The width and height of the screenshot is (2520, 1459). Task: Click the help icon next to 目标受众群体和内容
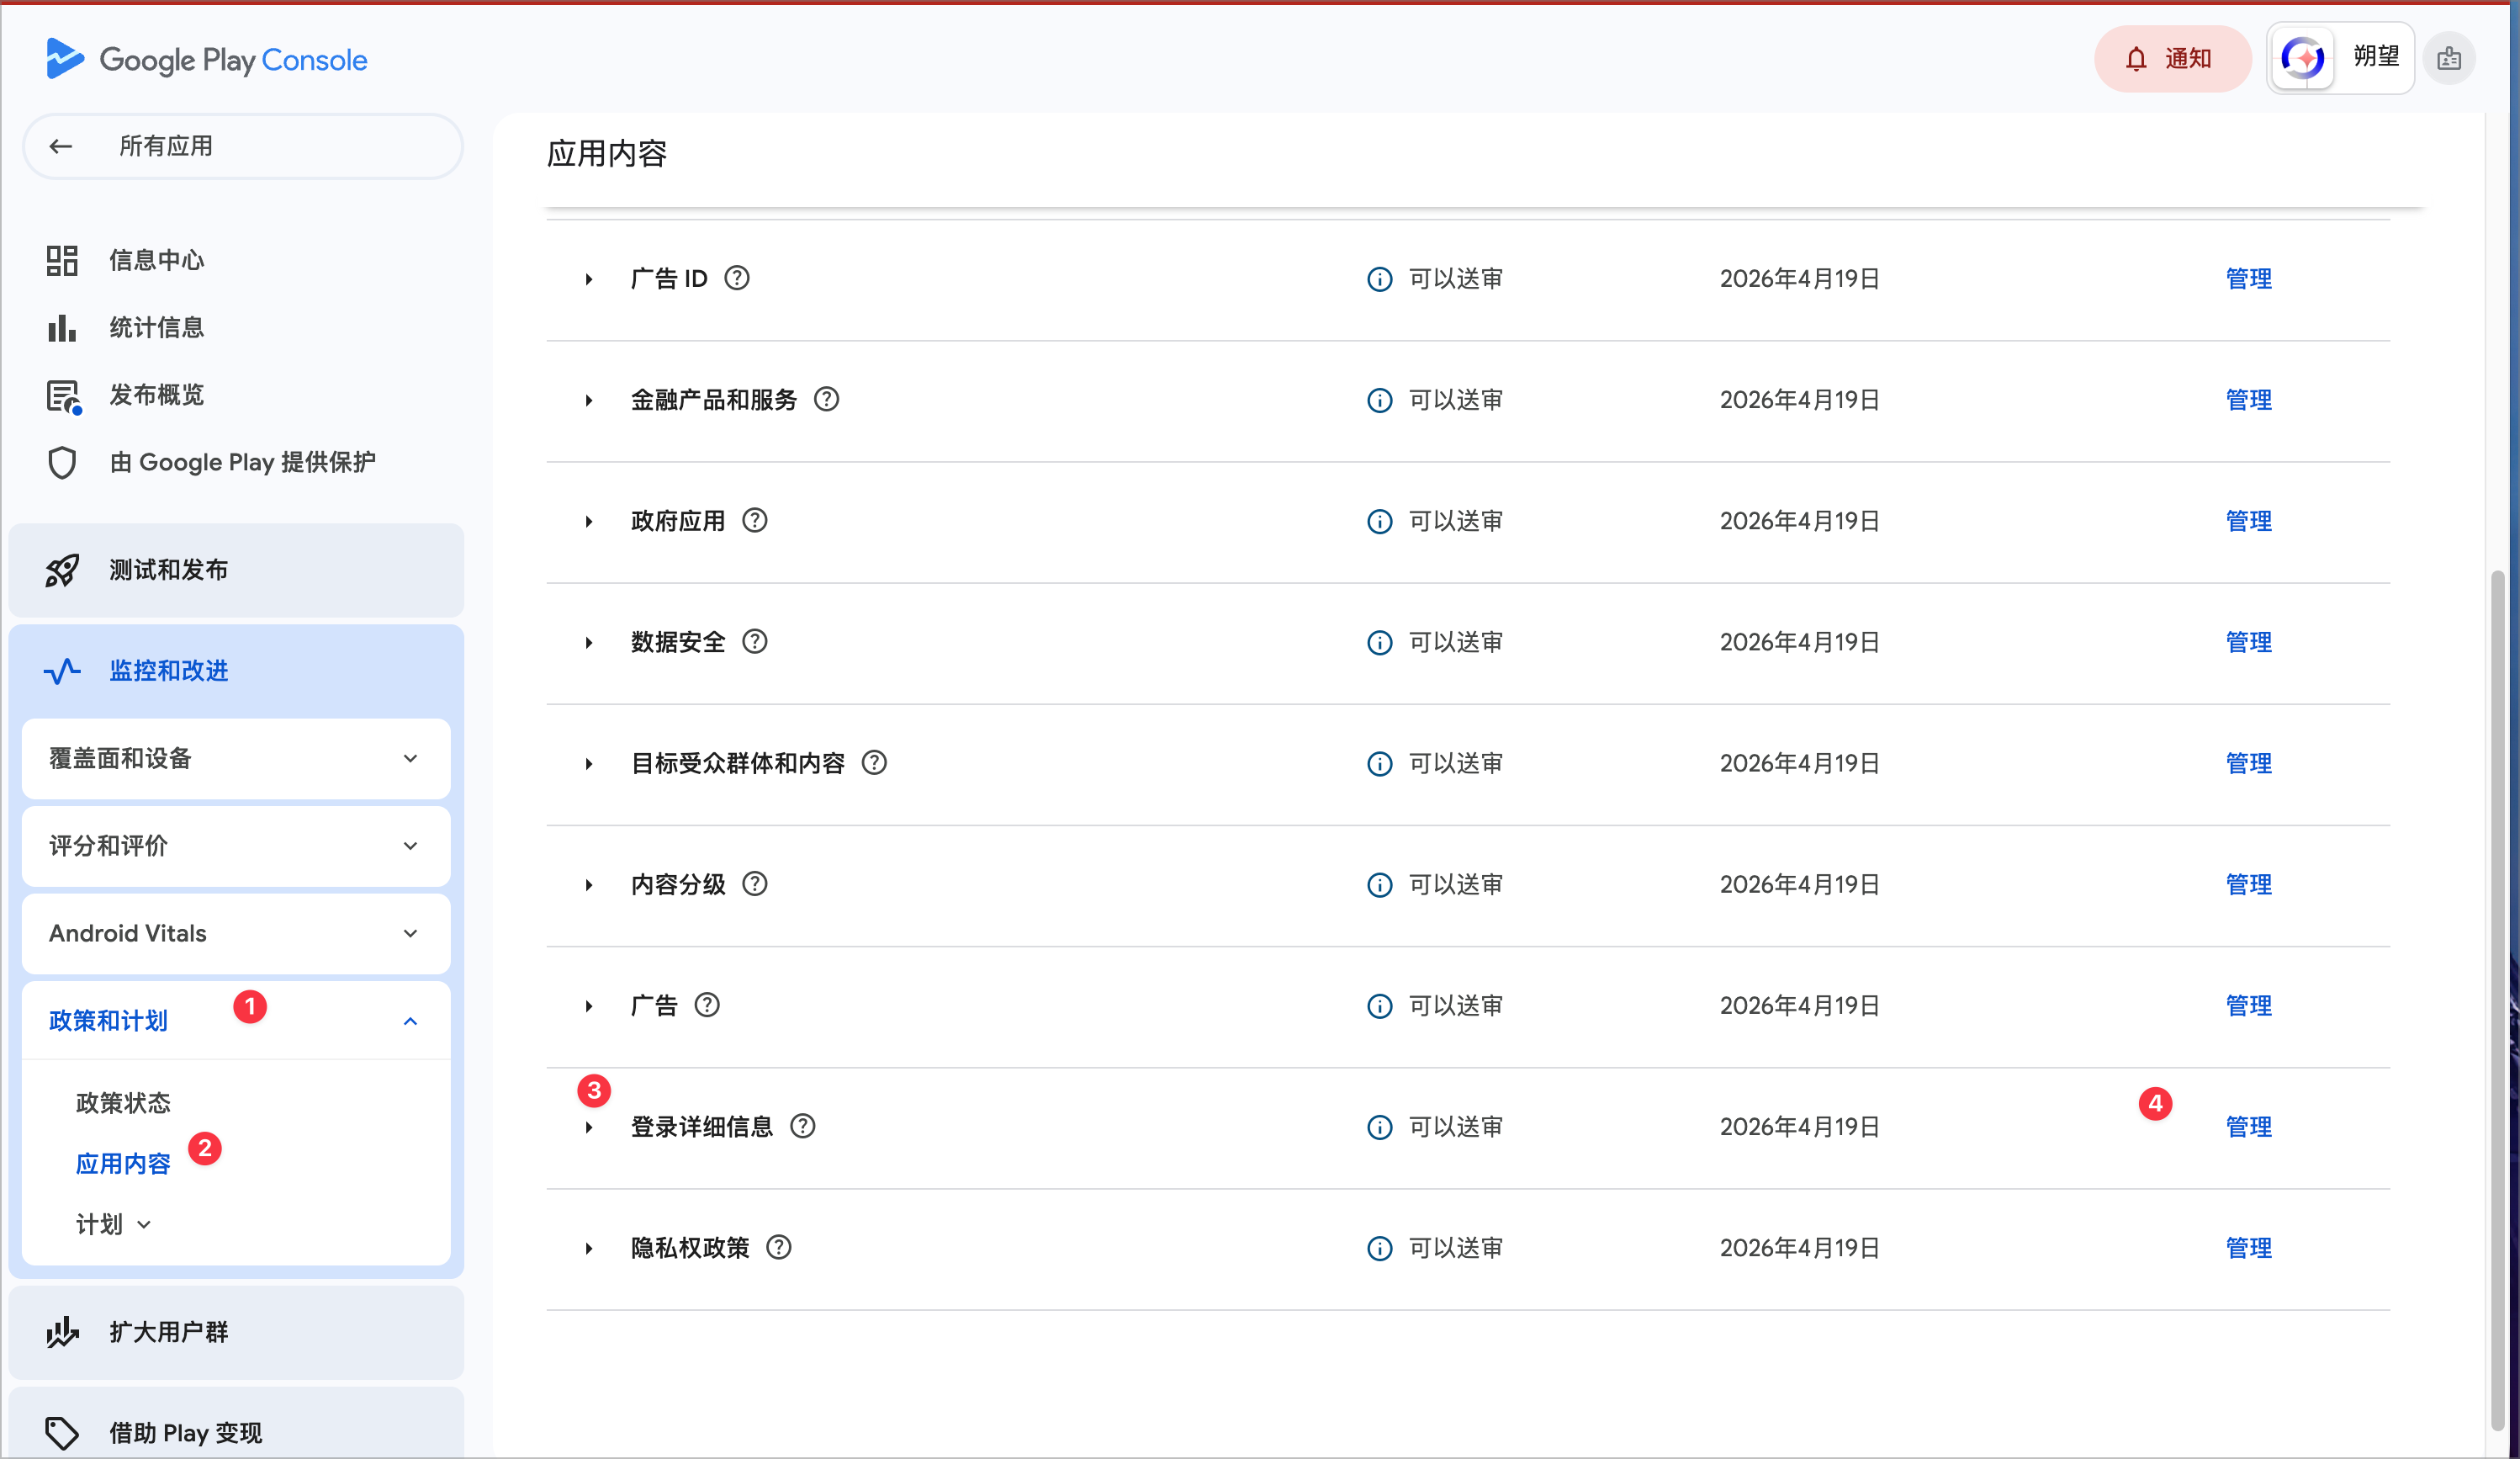874,763
